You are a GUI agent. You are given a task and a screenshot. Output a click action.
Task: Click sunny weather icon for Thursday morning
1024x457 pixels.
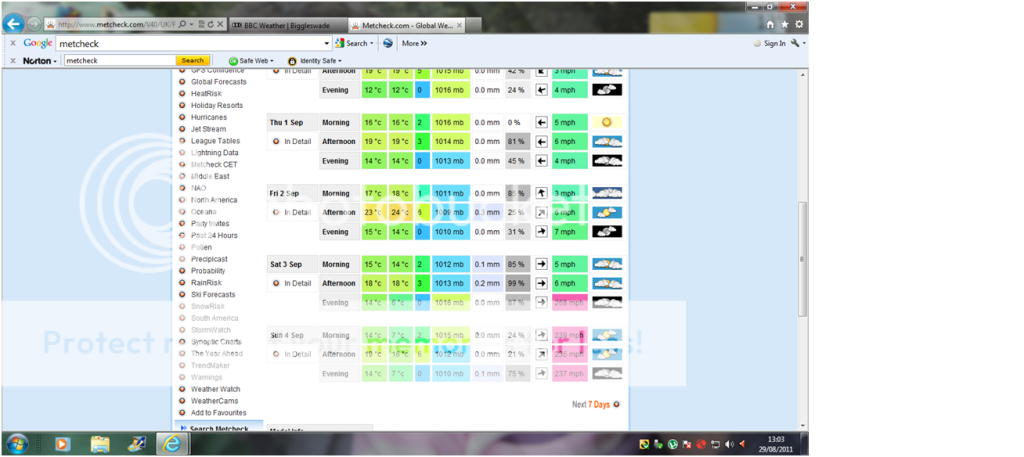(x=606, y=122)
